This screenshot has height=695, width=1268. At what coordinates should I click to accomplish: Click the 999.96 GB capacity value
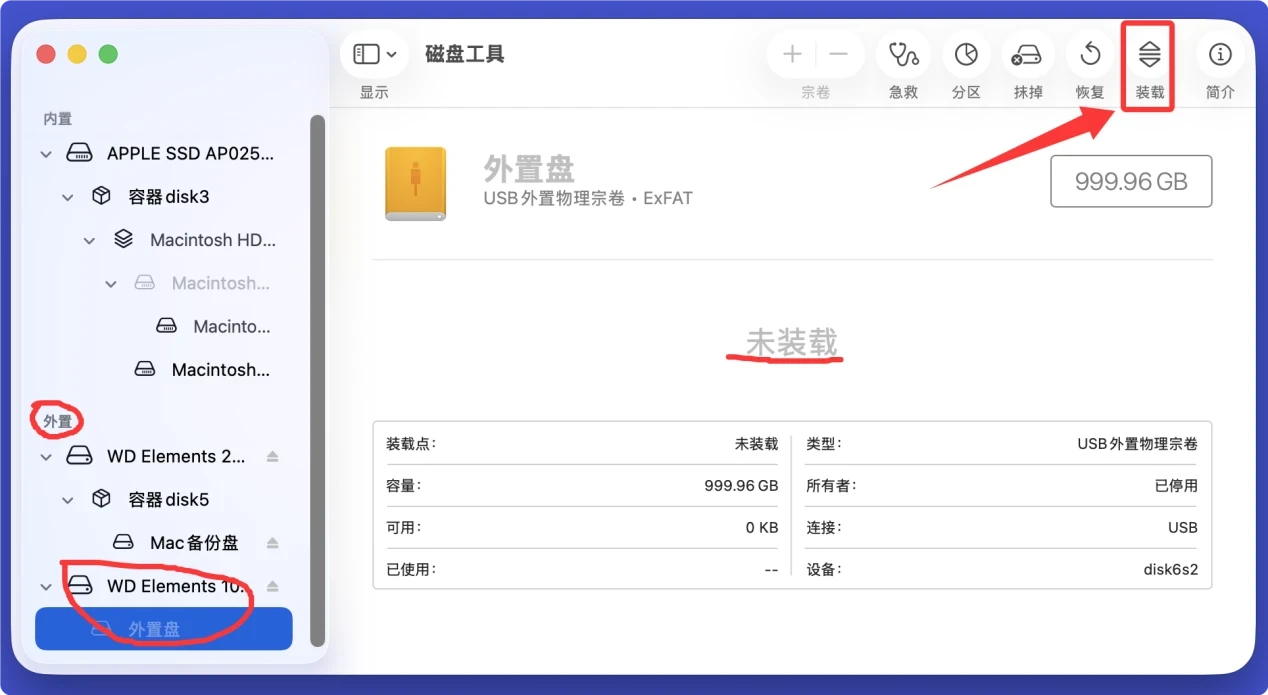[x=741, y=486]
